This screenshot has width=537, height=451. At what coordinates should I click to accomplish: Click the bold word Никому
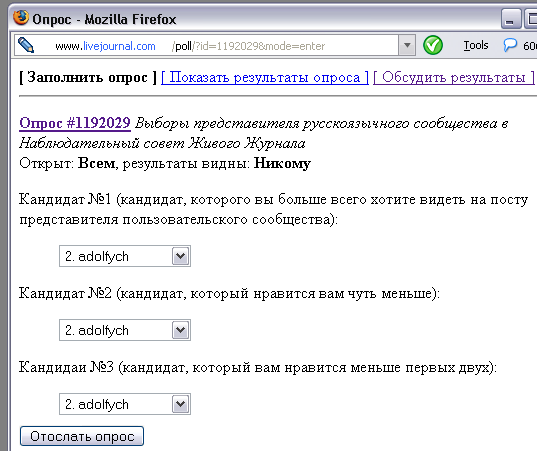click(x=282, y=163)
